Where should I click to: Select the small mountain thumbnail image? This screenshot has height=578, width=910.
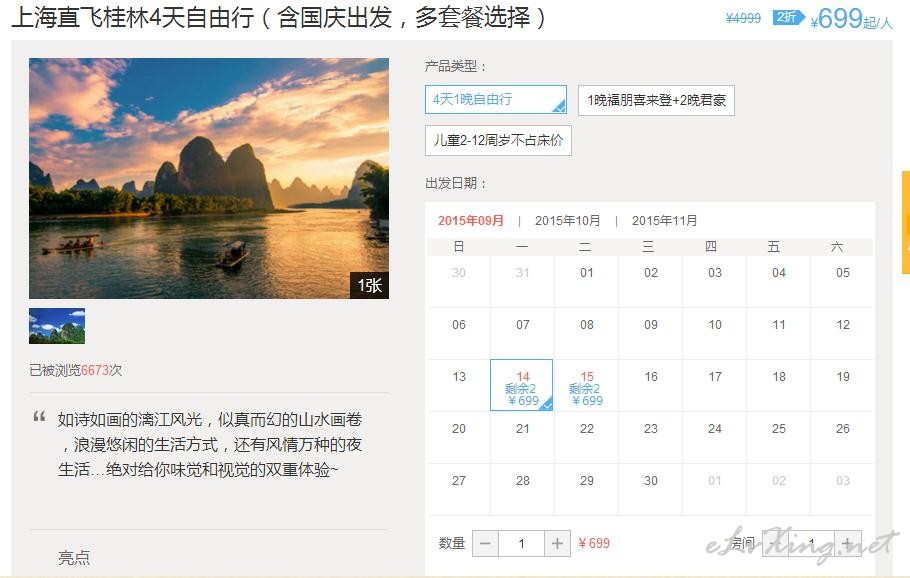[x=57, y=326]
